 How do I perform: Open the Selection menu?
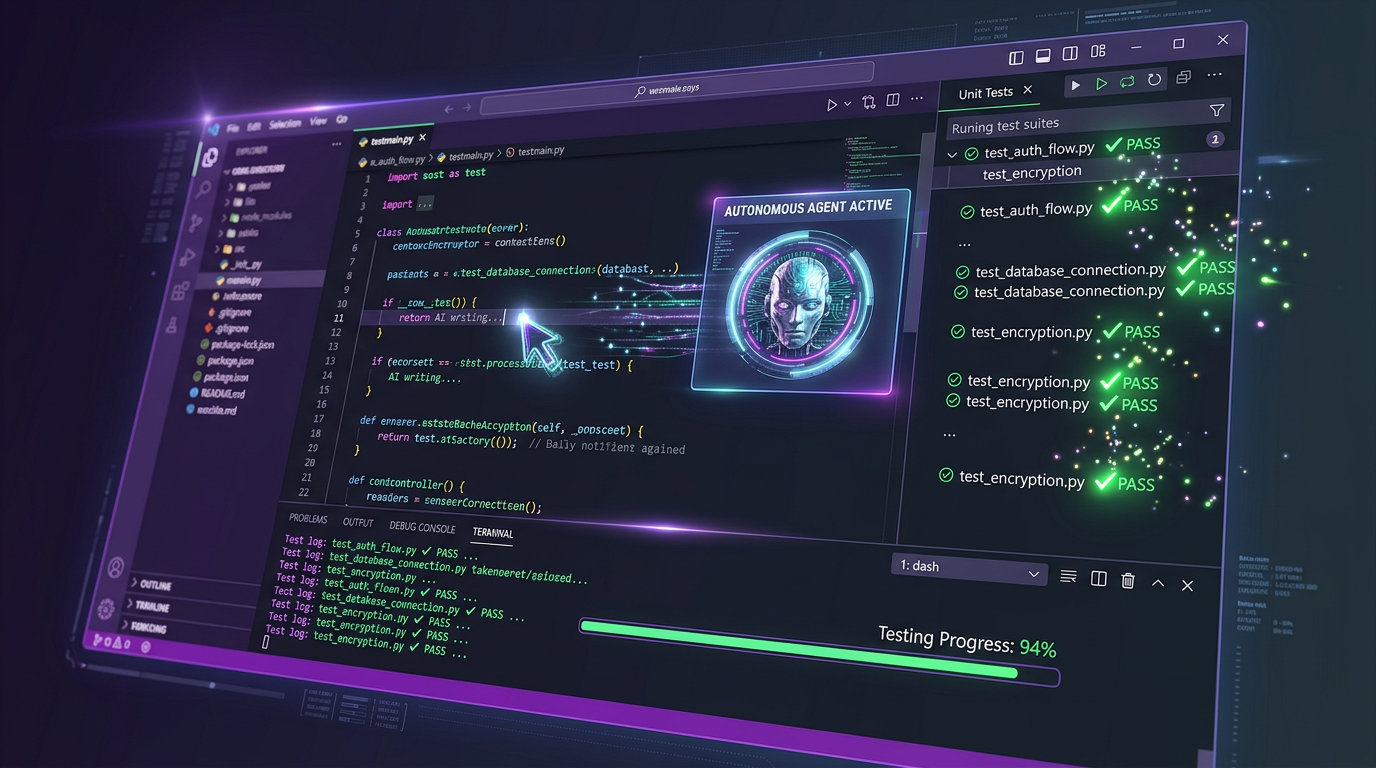285,124
